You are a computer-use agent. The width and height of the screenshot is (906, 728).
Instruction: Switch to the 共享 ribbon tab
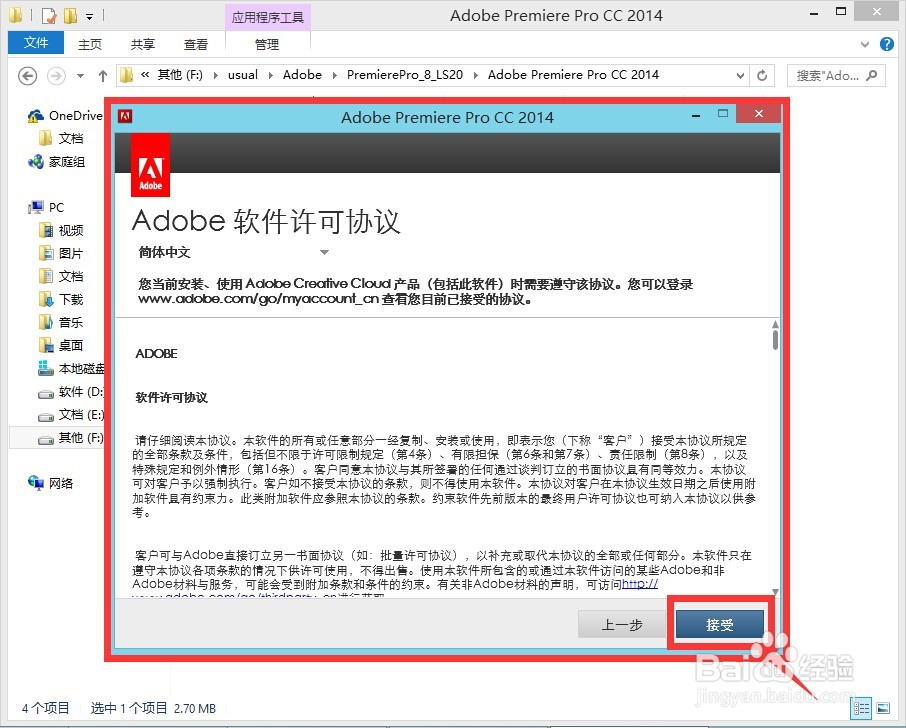[142, 43]
